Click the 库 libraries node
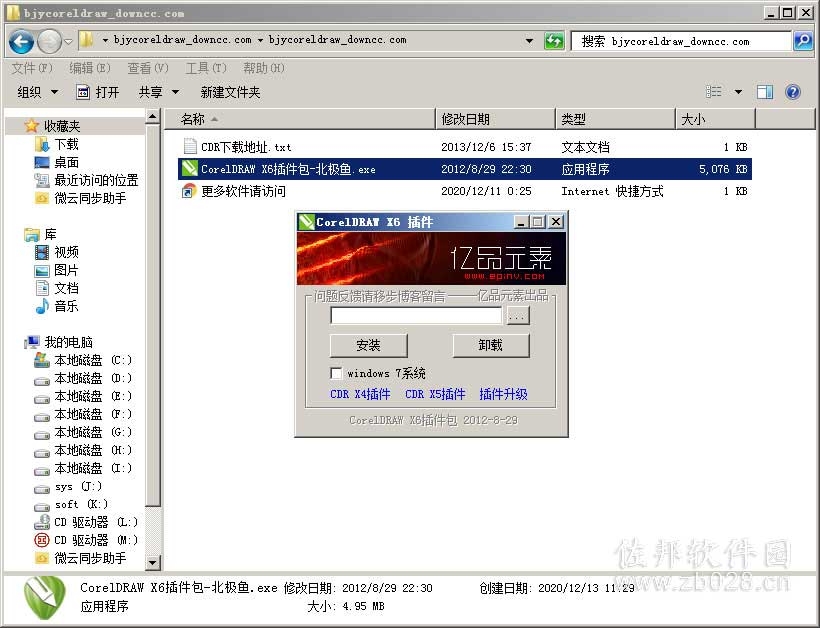The height and width of the screenshot is (628, 820). (41, 234)
